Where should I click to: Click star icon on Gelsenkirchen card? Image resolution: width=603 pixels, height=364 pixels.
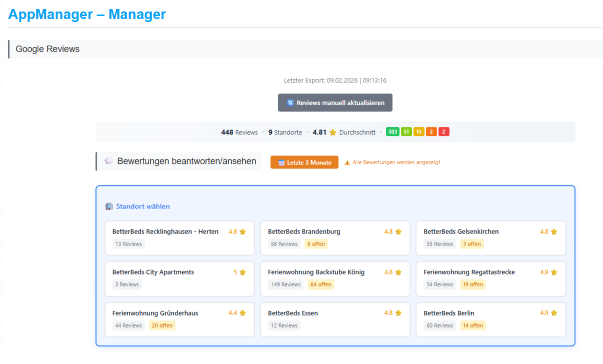coord(554,231)
